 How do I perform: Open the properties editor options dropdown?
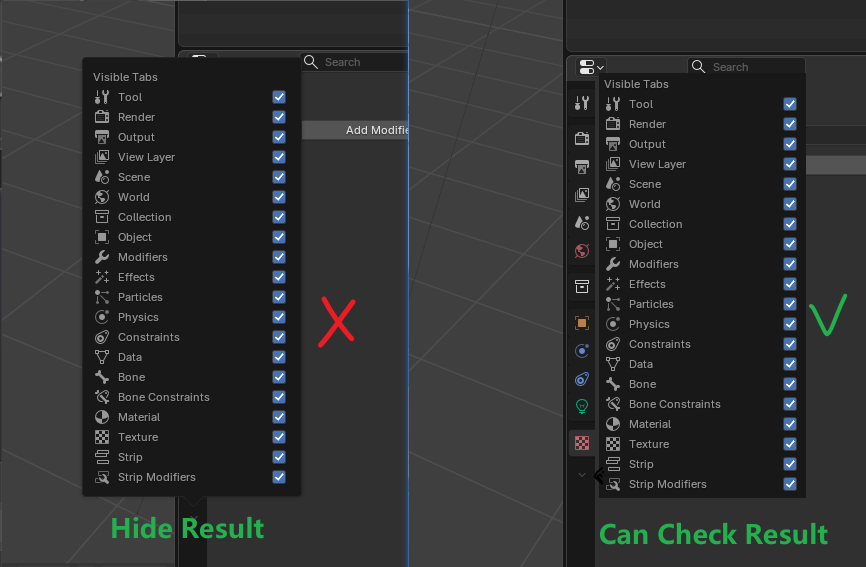(591, 67)
